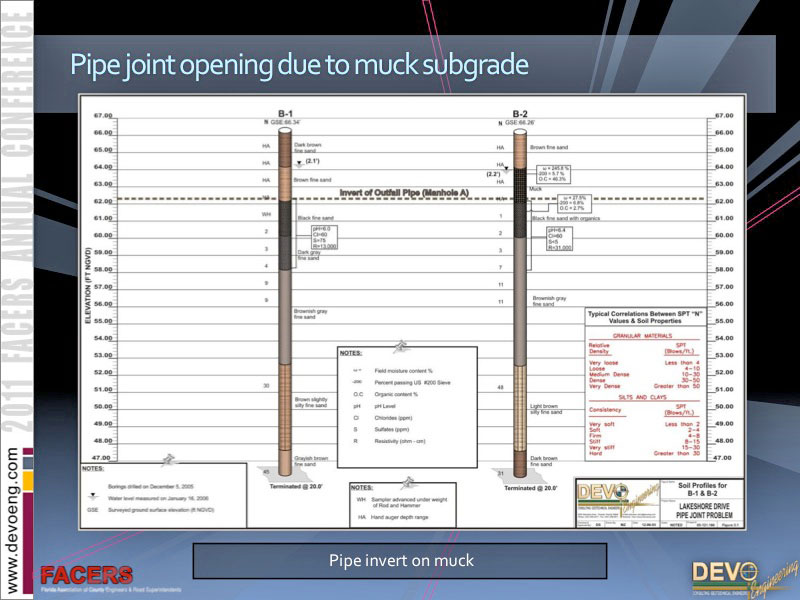Select the B-2 boring column top label

click(x=520, y=113)
